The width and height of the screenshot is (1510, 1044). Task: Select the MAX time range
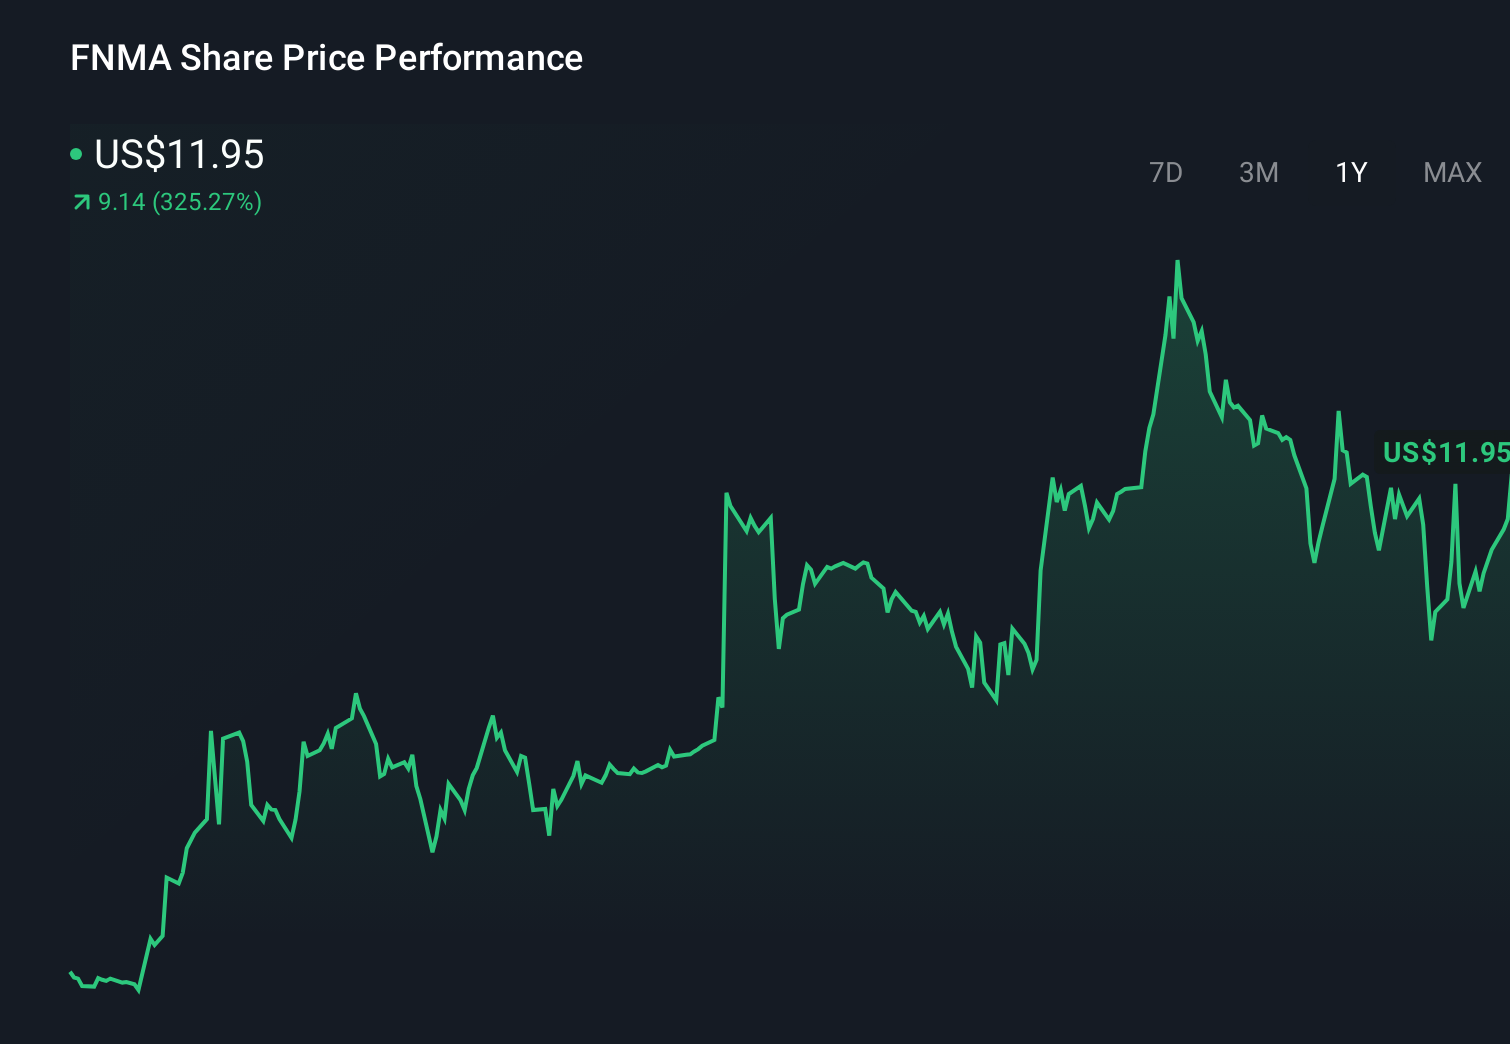point(1451,172)
